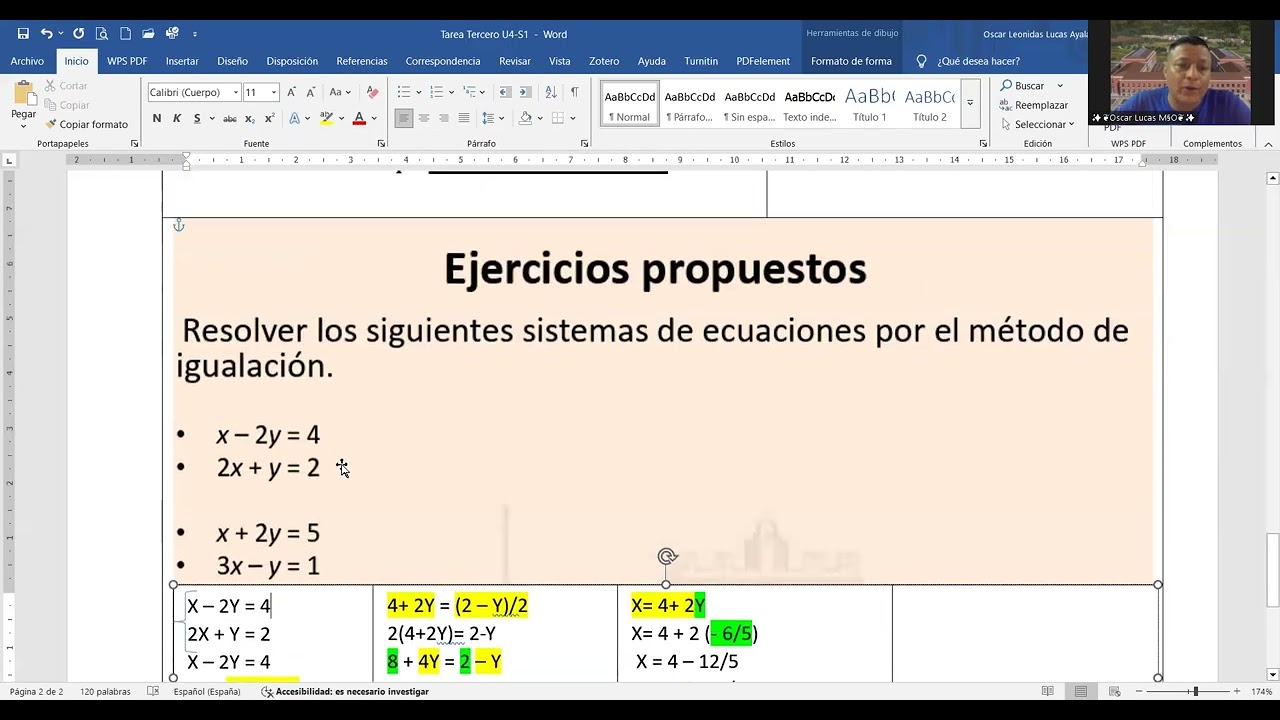Justify paragraph text

tap(464, 118)
